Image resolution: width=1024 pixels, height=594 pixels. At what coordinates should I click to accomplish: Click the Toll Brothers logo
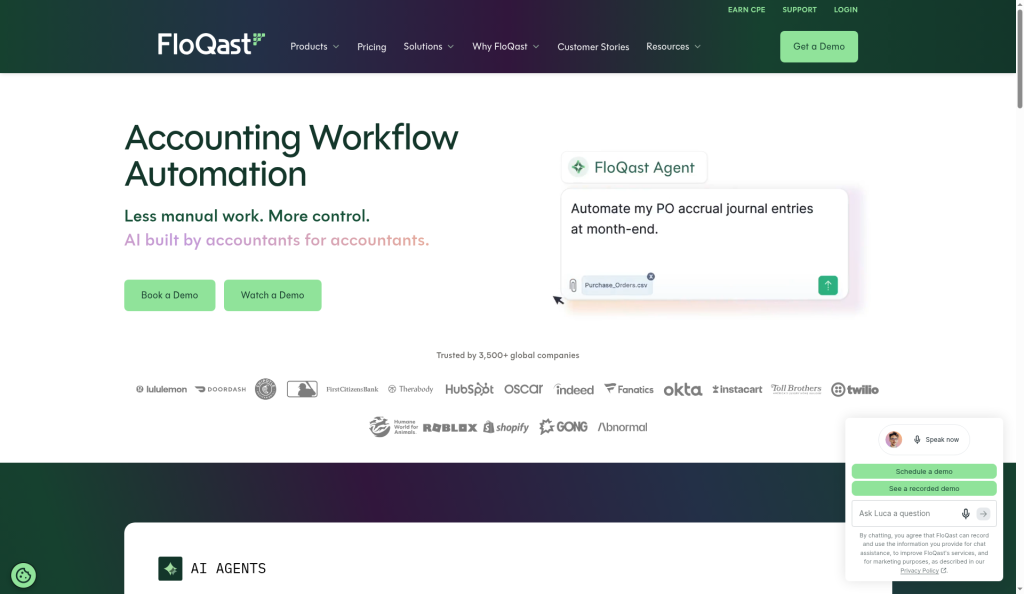[796, 389]
